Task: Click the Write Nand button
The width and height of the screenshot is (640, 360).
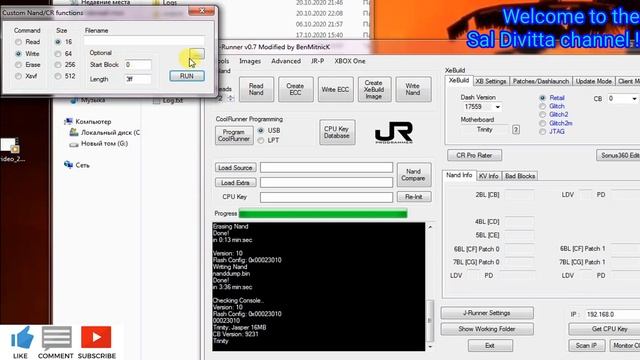Action: 413,89
